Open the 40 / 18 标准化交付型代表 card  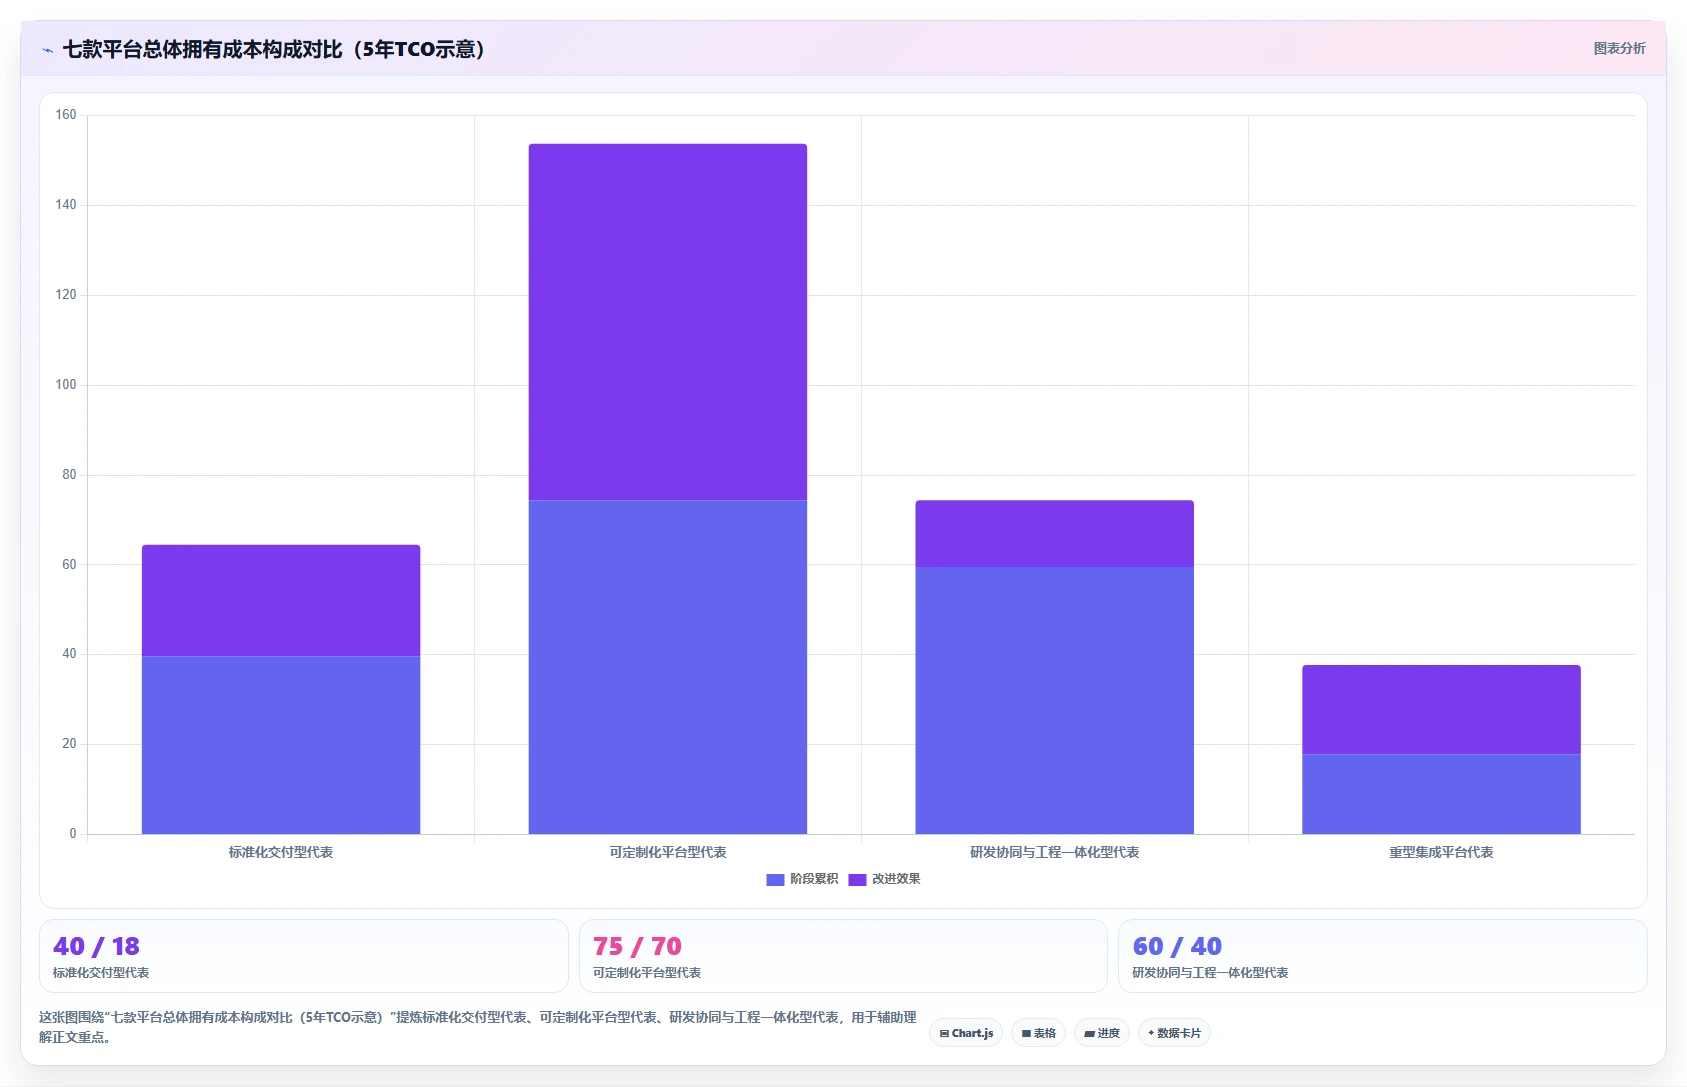[x=304, y=956]
